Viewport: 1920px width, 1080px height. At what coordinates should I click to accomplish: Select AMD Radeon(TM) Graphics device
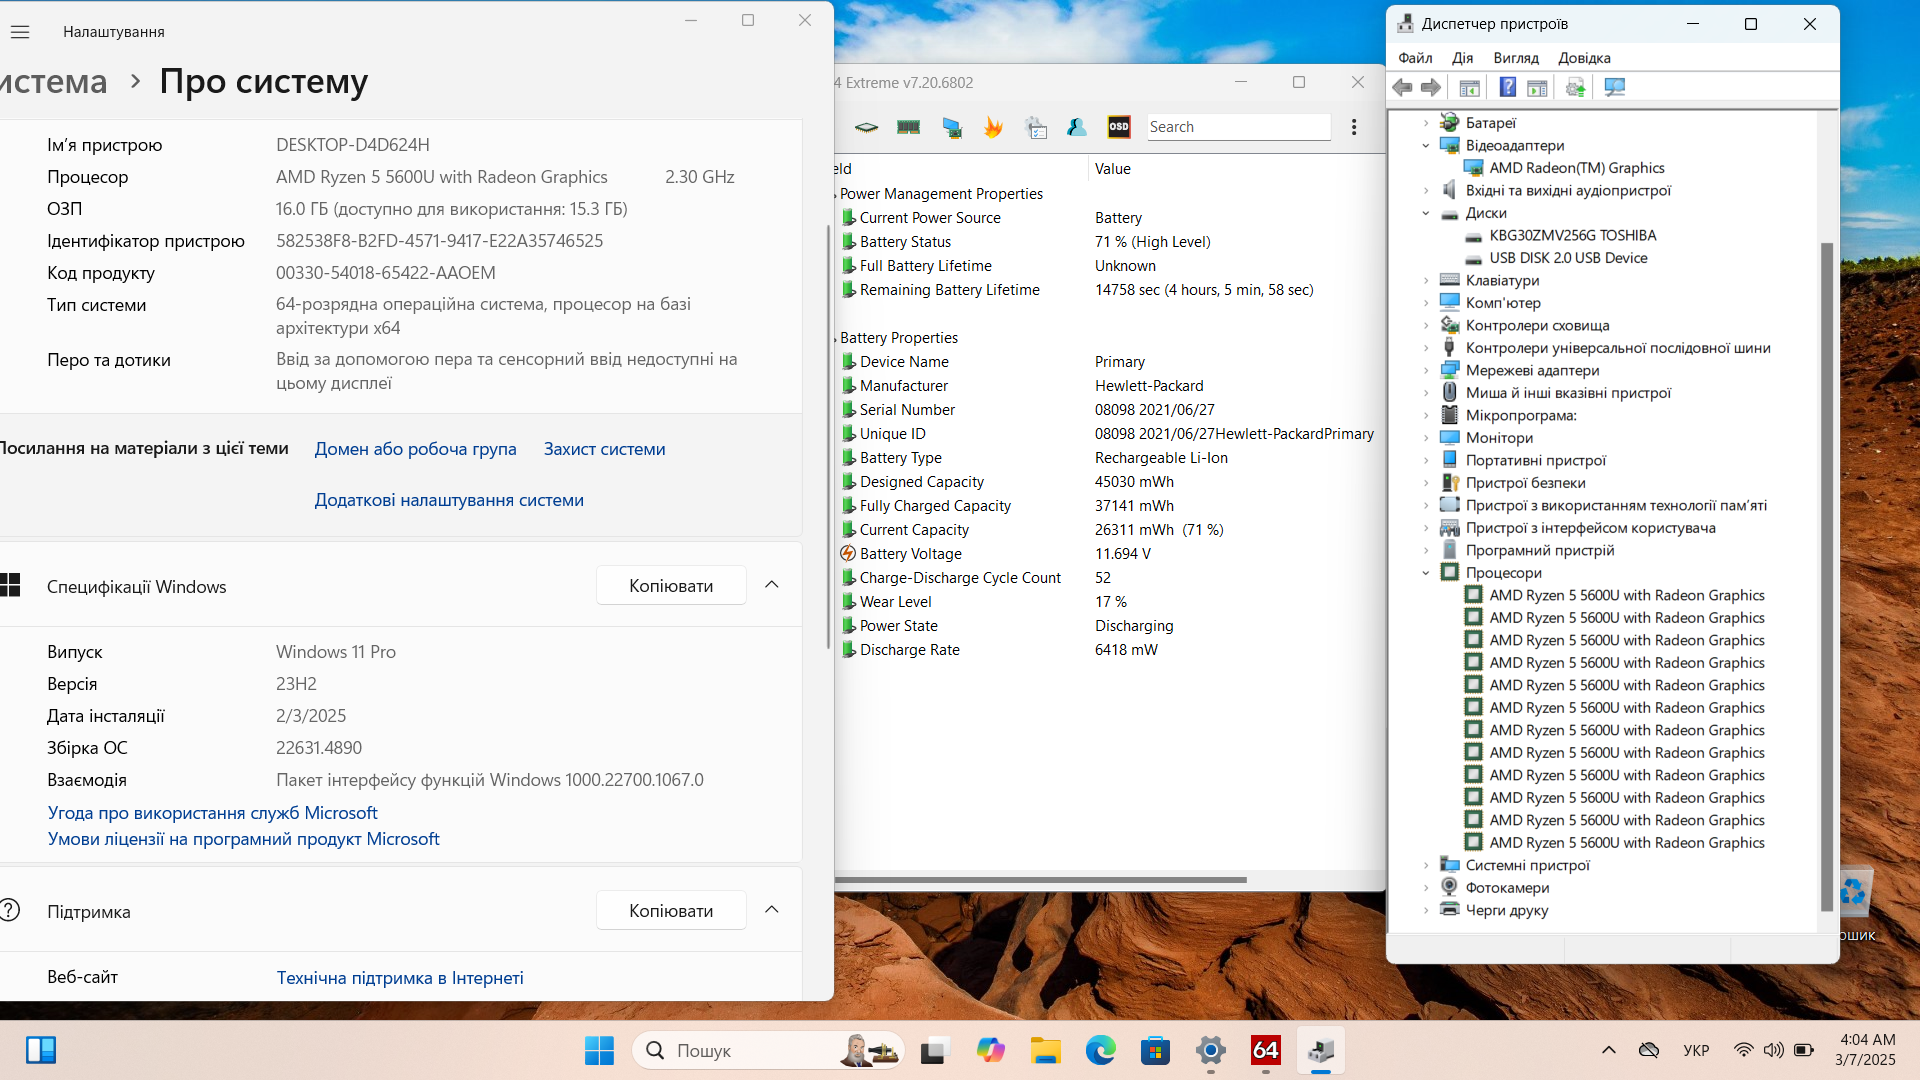(1576, 168)
